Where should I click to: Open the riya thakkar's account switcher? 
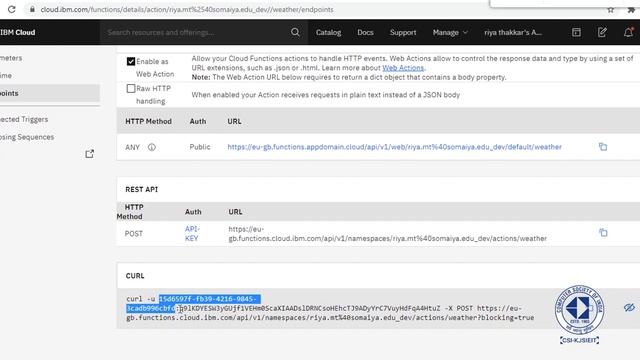(513, 32)
